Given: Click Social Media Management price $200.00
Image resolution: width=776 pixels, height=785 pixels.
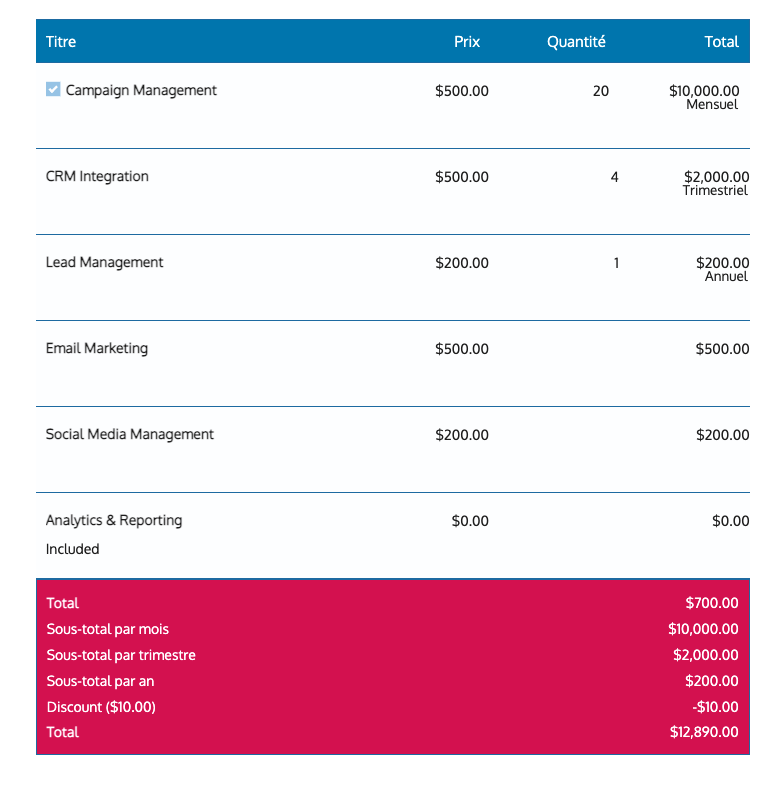Looking at the screenshot, I should coord(462,435).
